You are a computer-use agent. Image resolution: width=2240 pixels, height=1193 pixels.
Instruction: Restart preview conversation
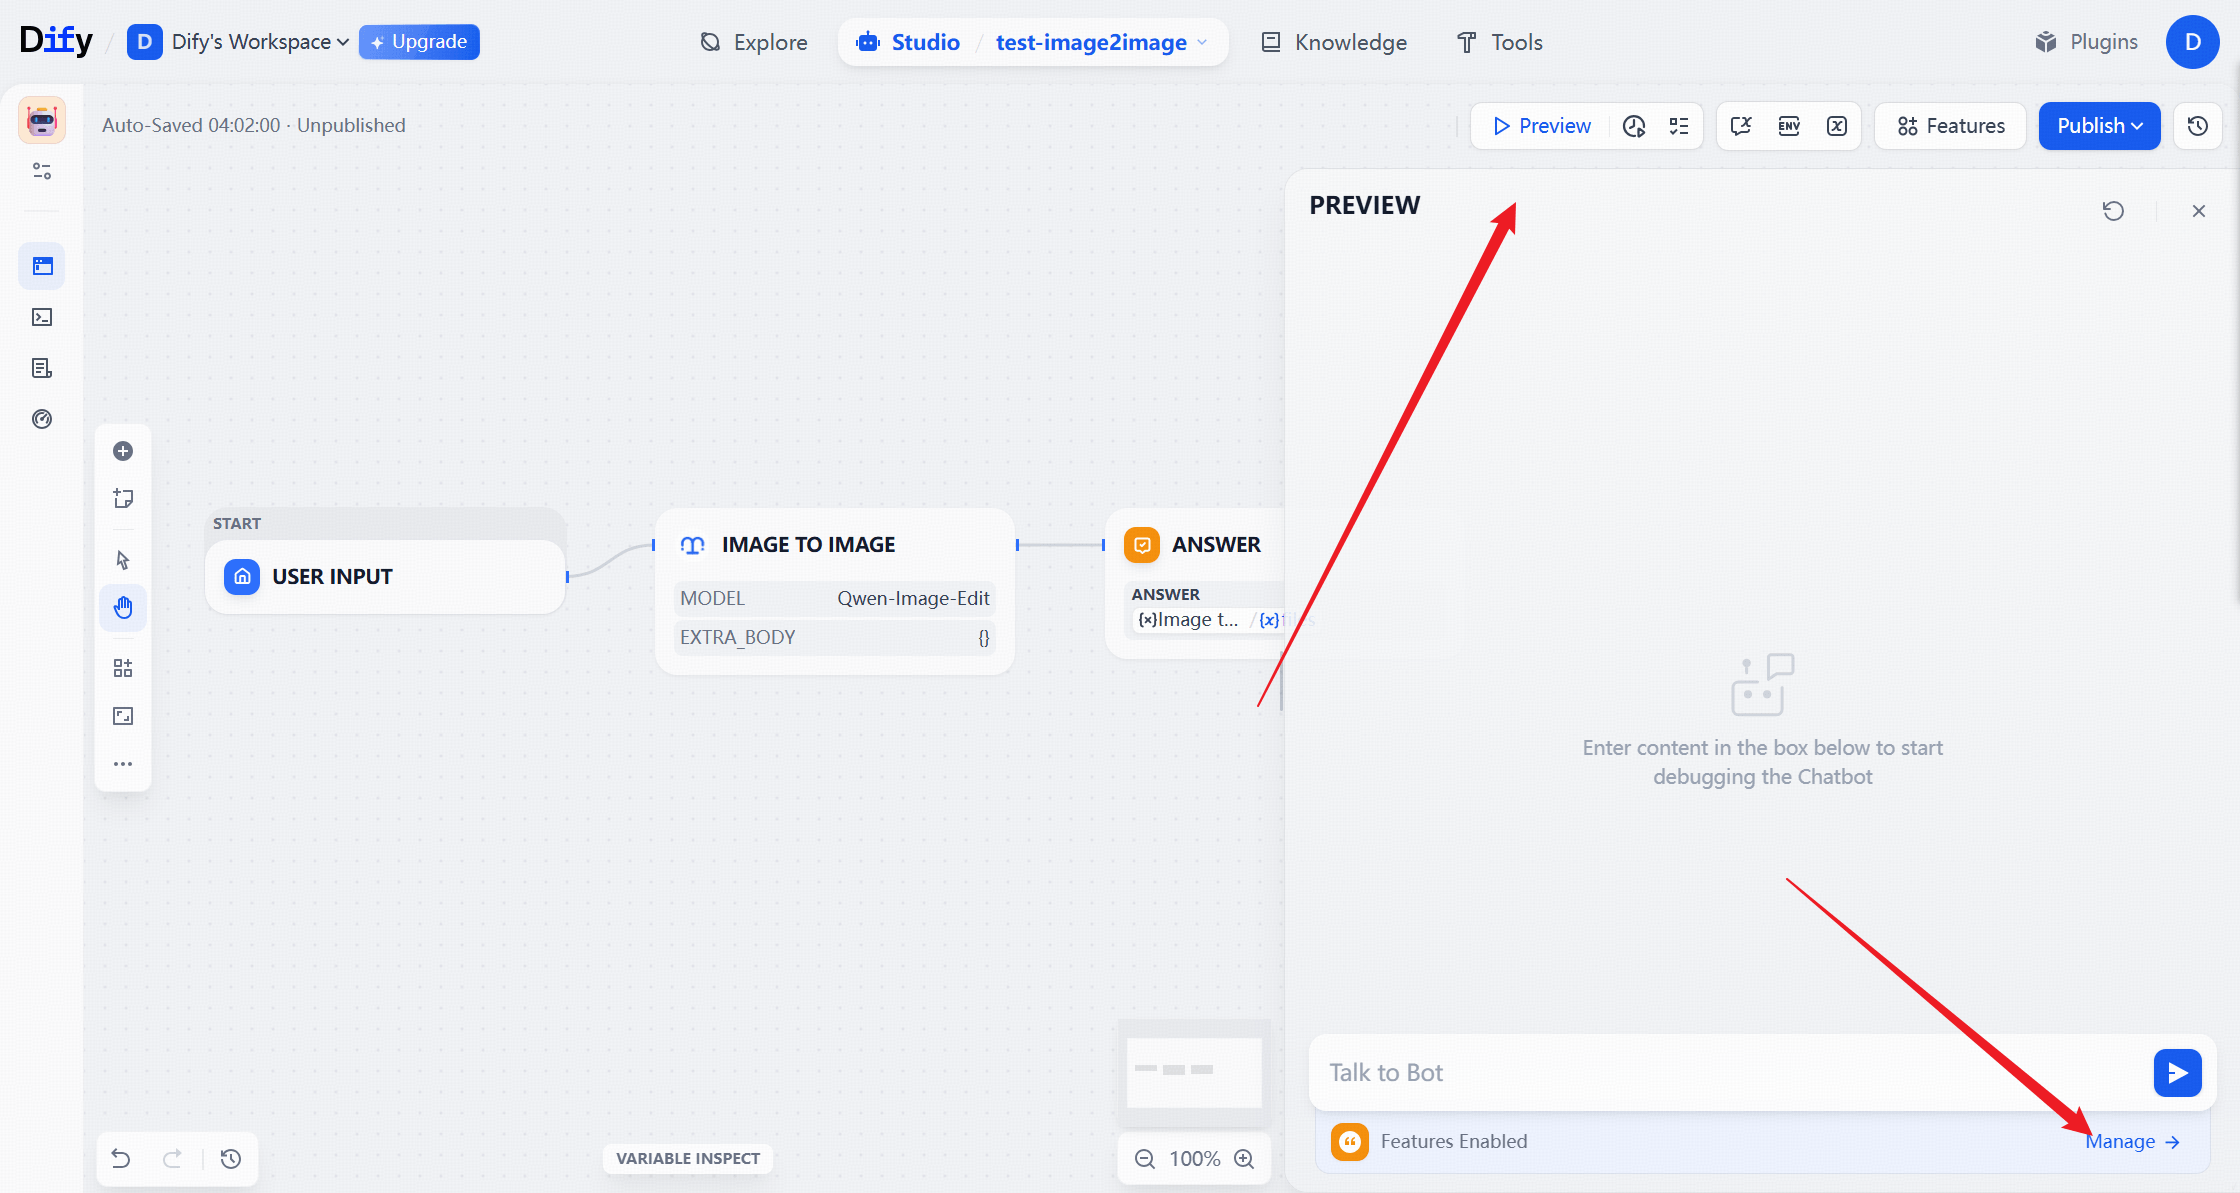click(2113, 211)
